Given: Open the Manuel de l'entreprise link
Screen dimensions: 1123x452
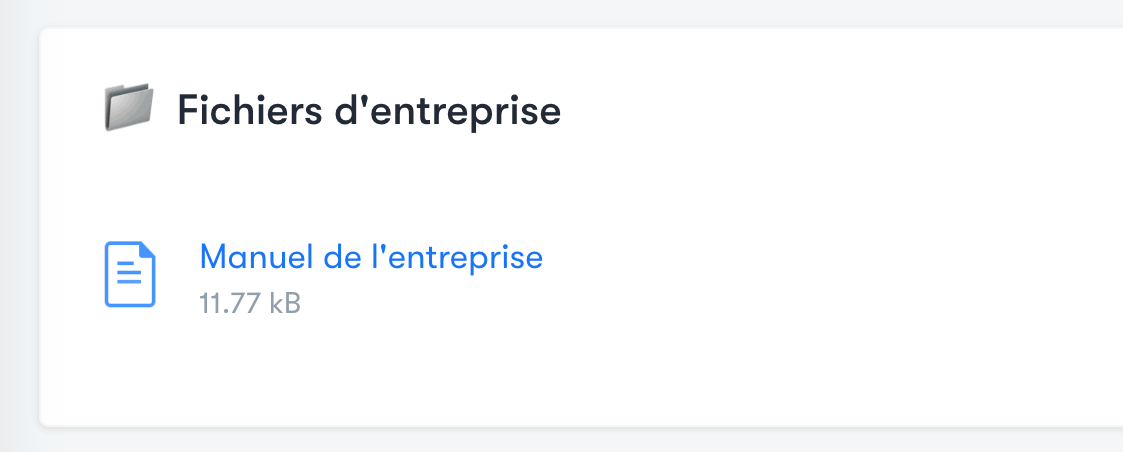Looking at the screenshot, I should tap(371, 257).
